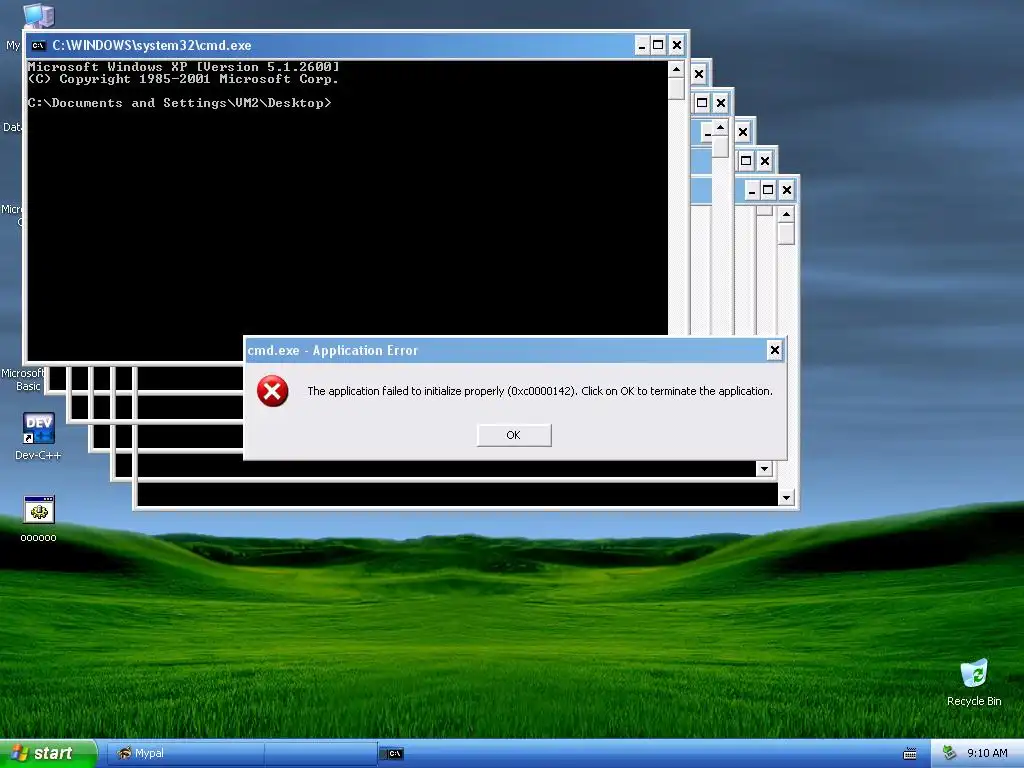Select the My Computer icon above the cmd window
This screenshot has height=768, width=1024.
(x=37, y=14)
